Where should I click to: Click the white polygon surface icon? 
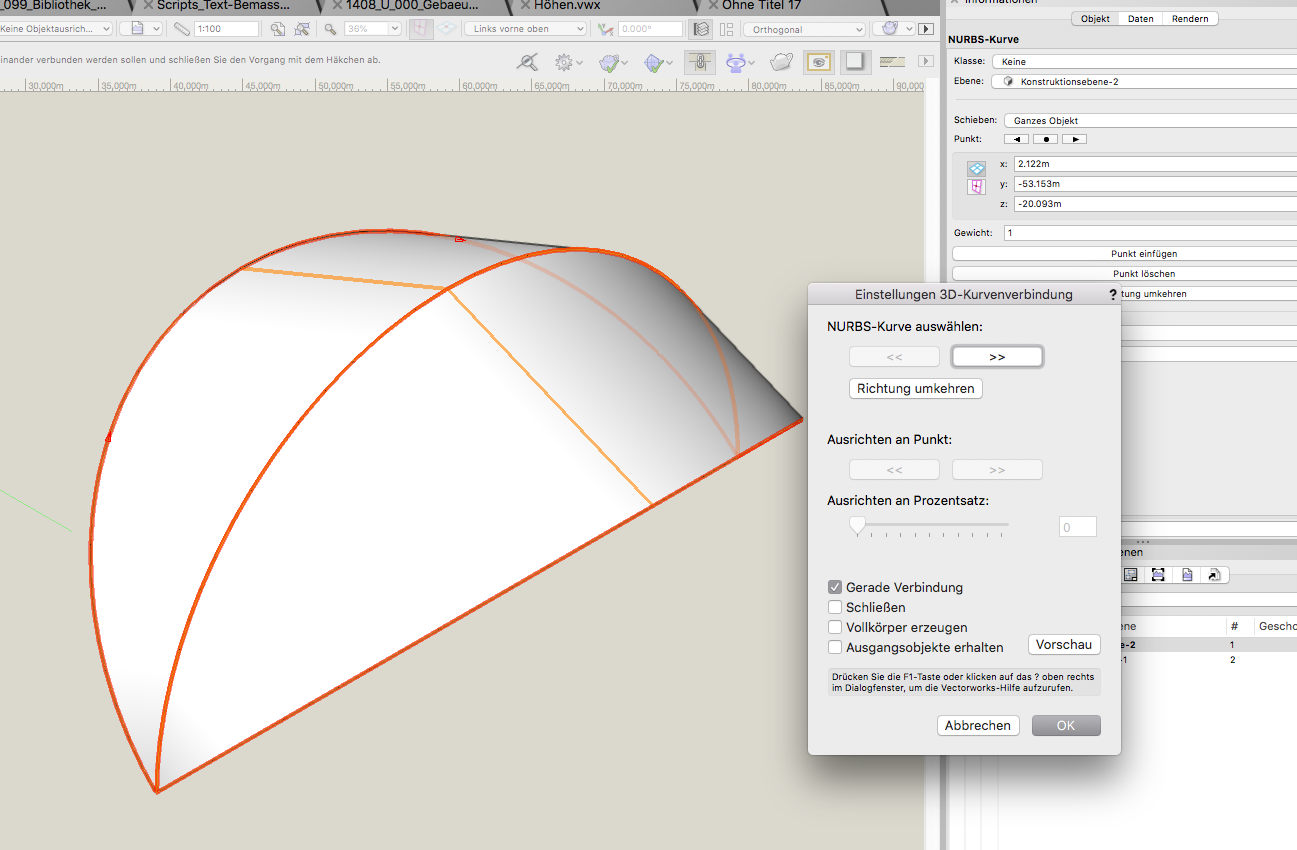[781, 62]
